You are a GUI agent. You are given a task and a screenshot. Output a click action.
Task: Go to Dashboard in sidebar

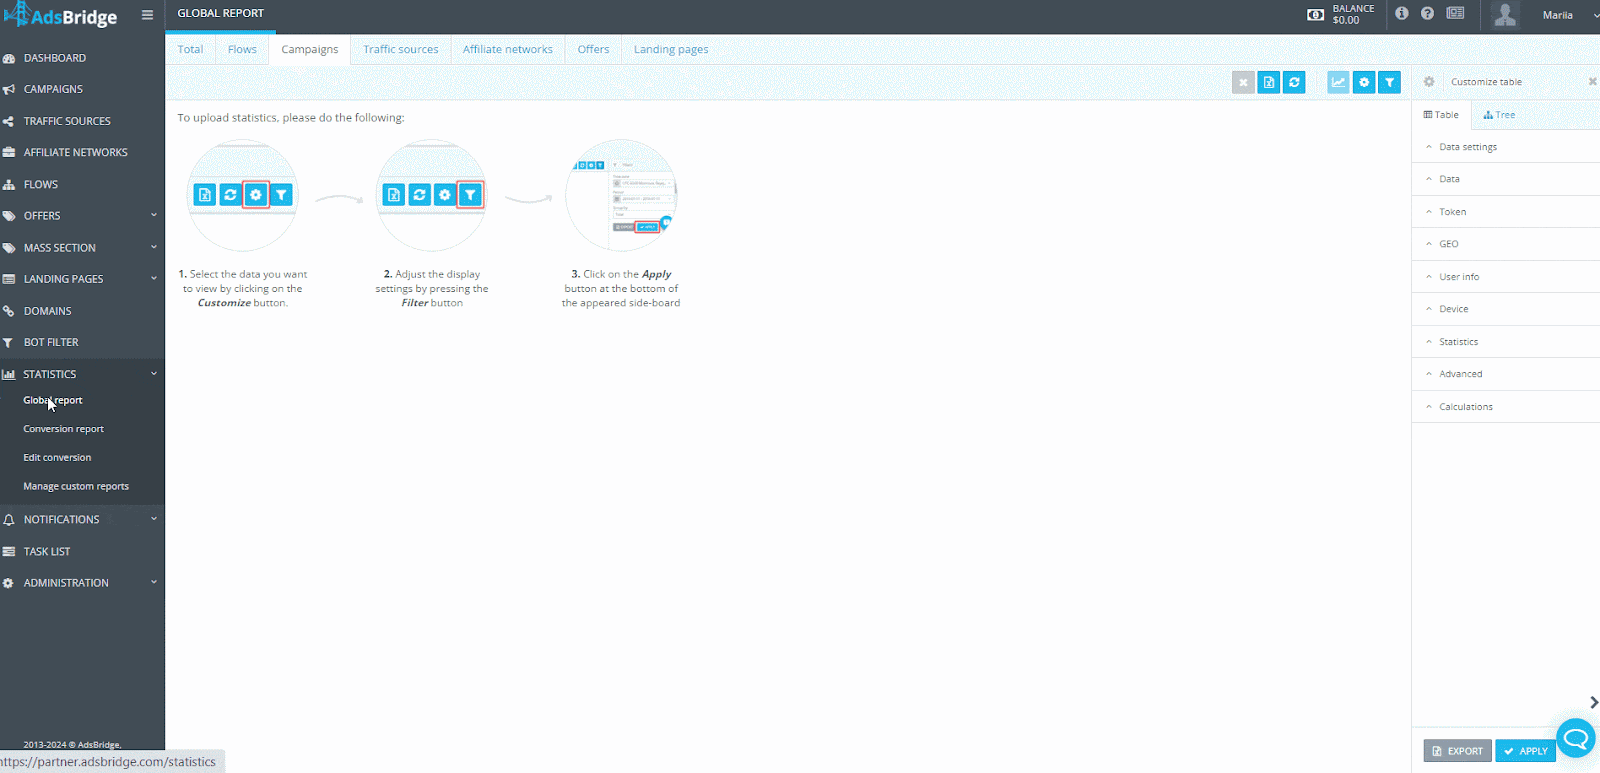[82, 58]
